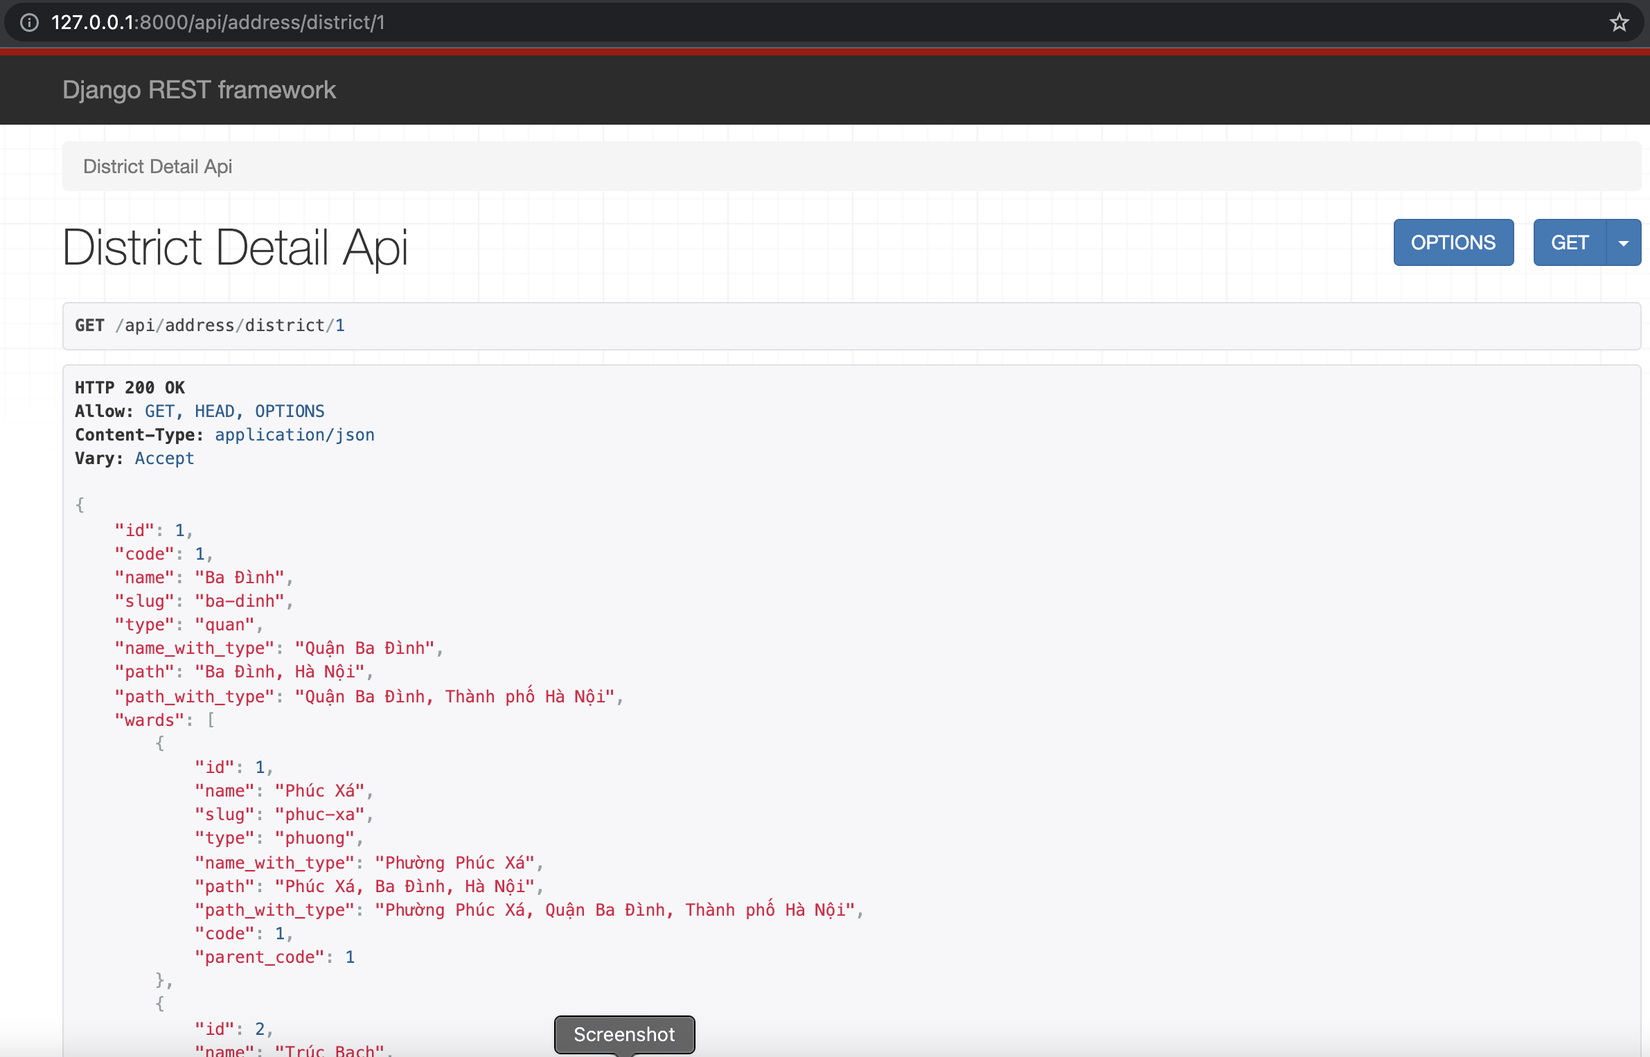Click the GET /api/address/district/1 request line
This screenshot has height=1057, width=1650.
point(210,326)
